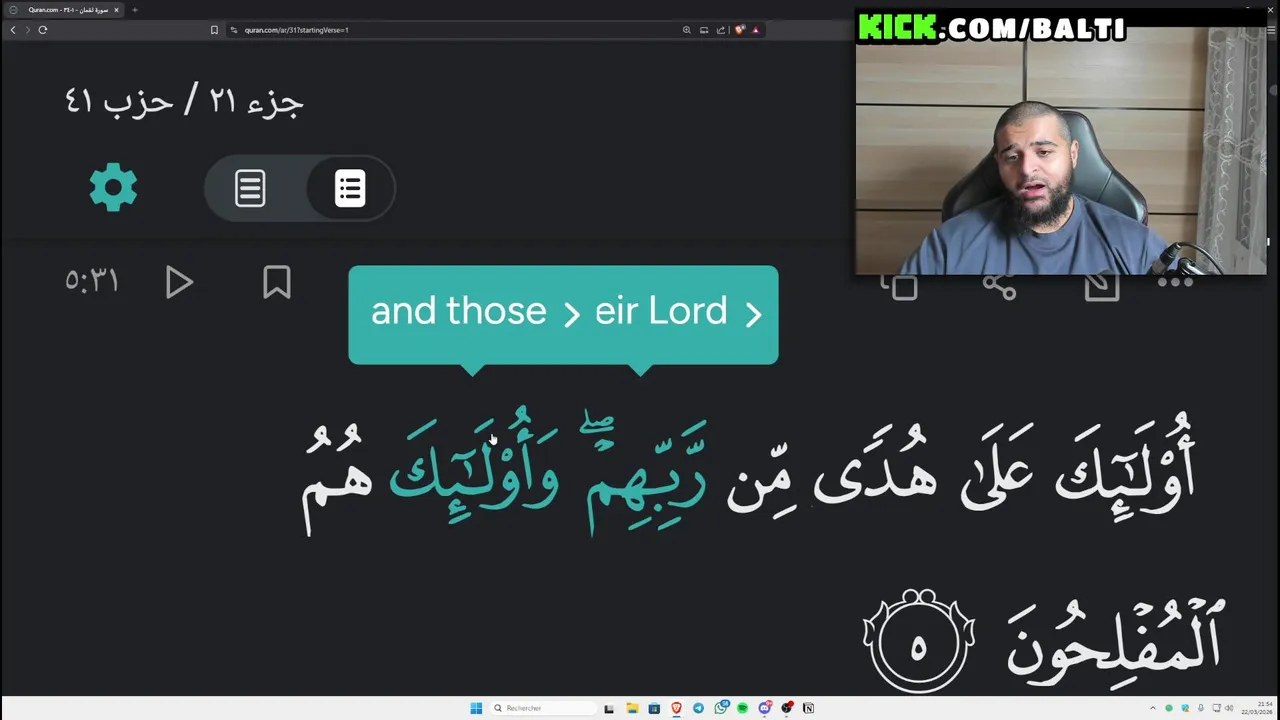Viewport: 1280px width, 720px height.
Task: Click the word مِّن in the verse
Action: [759, 485]
